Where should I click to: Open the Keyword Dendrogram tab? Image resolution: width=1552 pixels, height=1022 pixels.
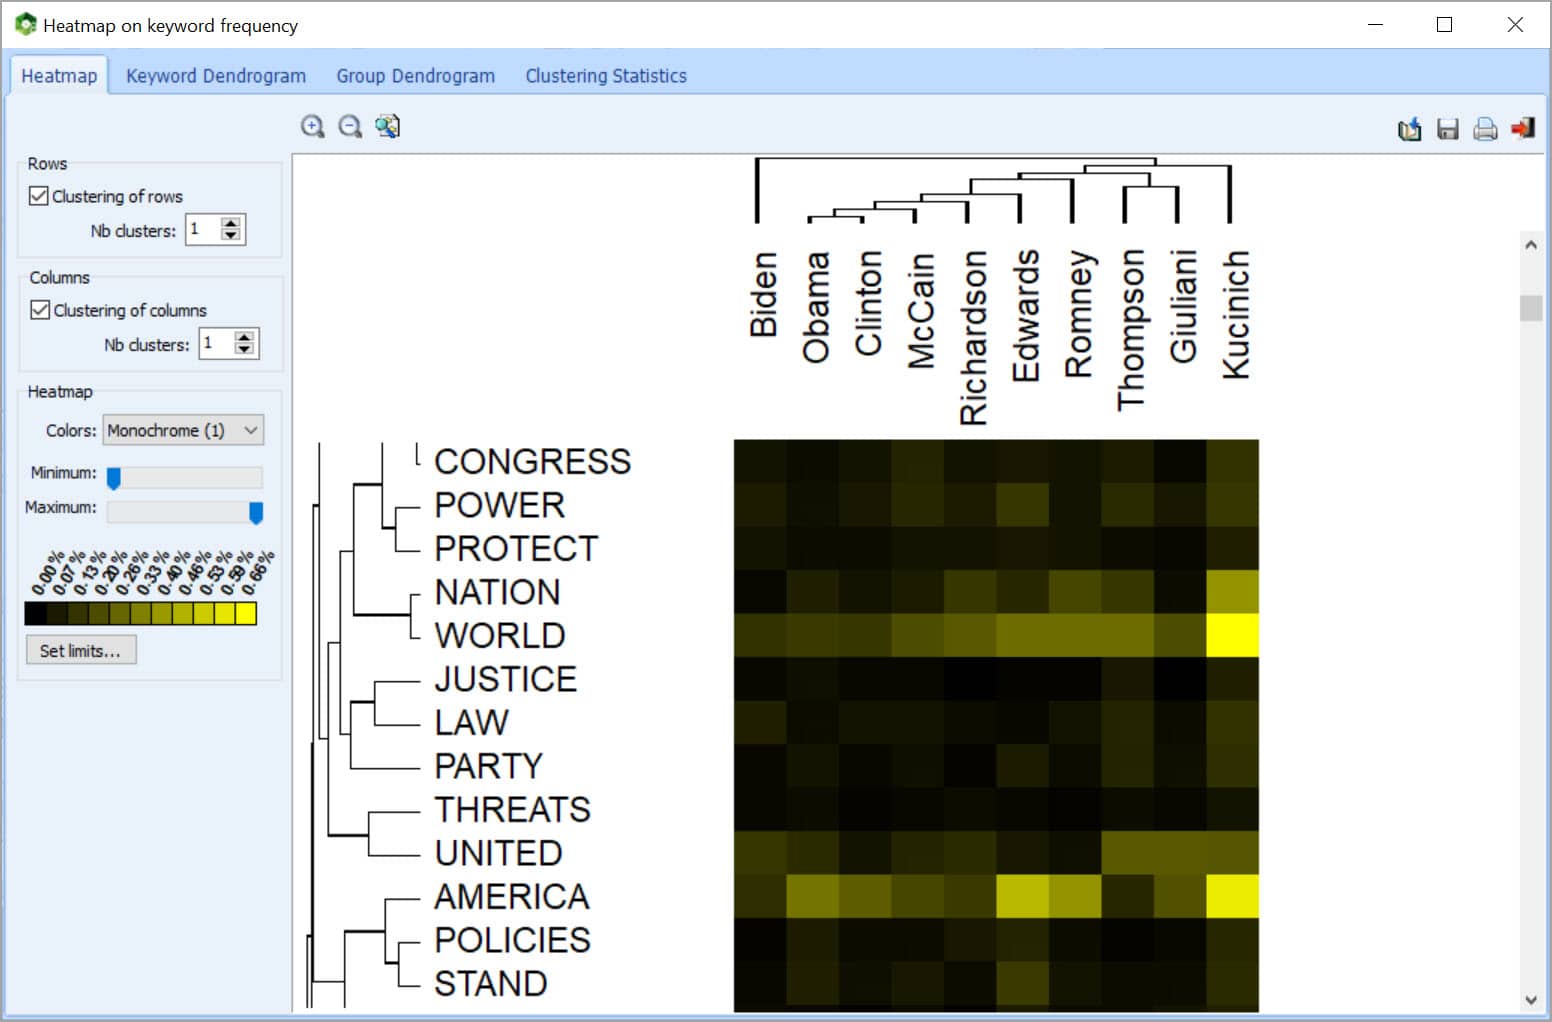coord(216,76)
